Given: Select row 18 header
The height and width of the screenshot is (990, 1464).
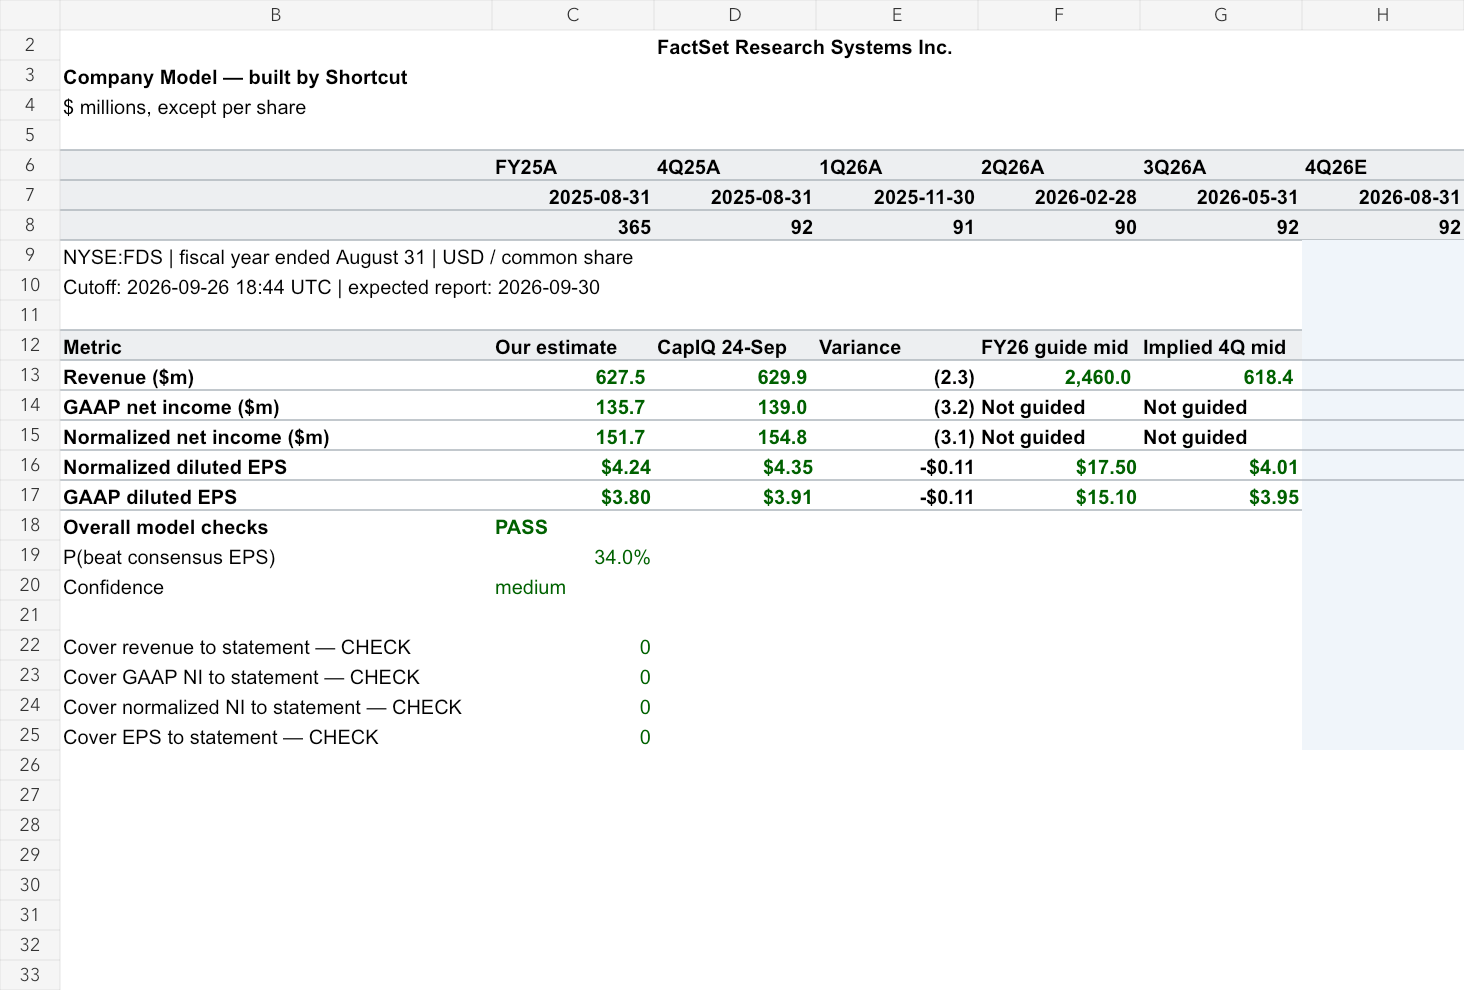Looking at the screenshot, I should (x=30, y=525).
